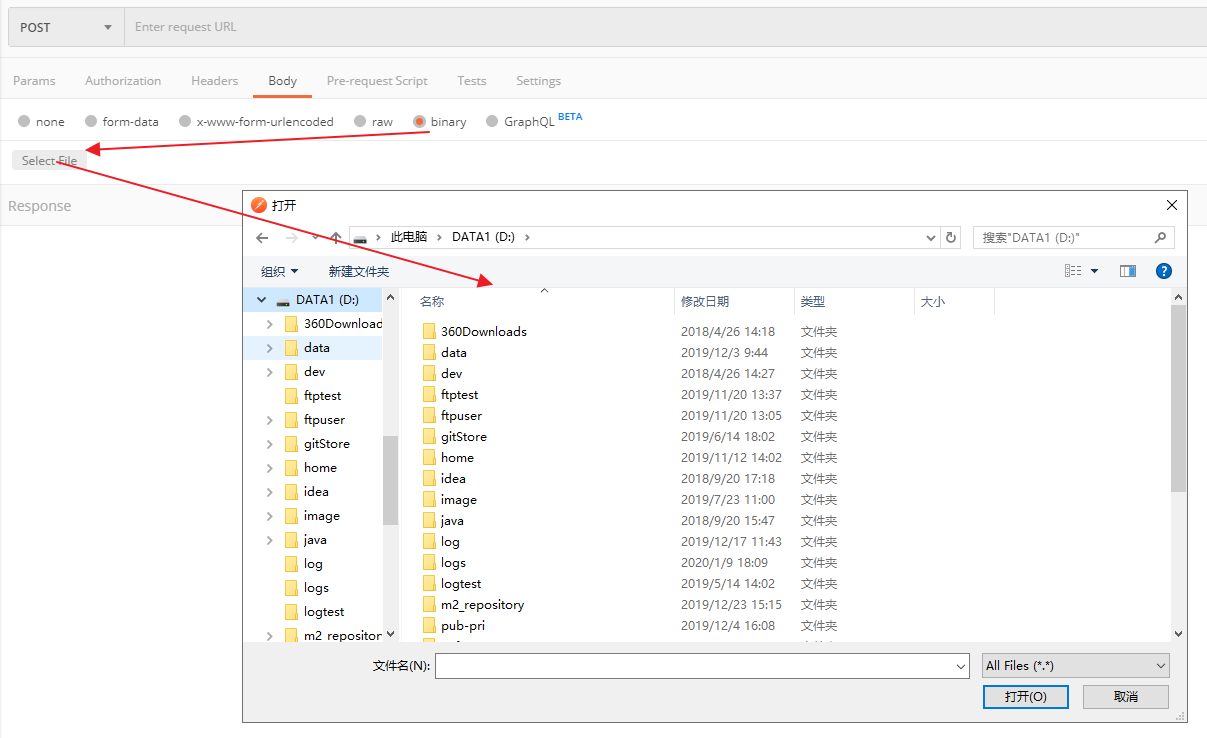1207x738 pixels.
Task: Switch to the Pre-request Script tab
Action: pyautogui.click(x=377, y=80)
